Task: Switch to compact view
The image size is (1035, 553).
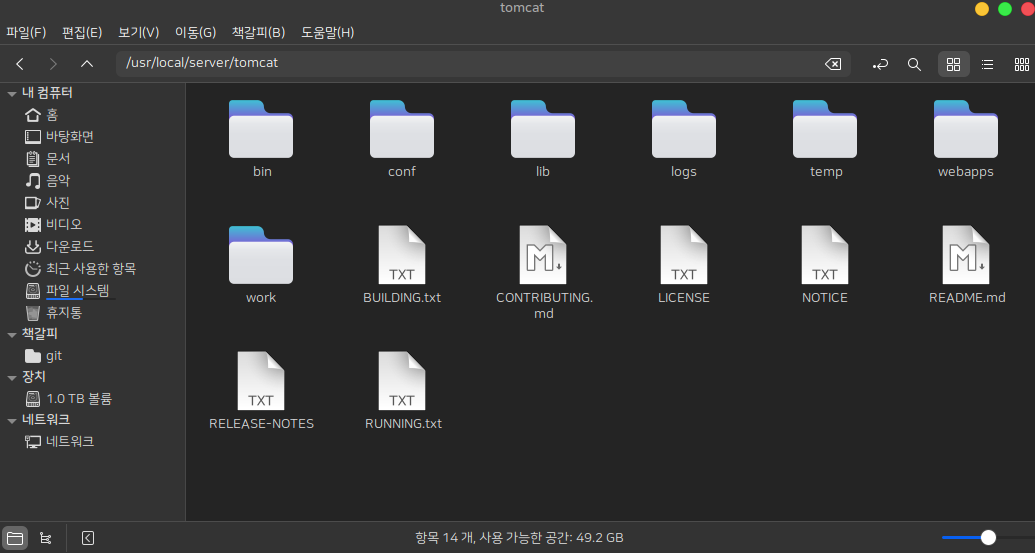Action: tap(1022, 64)
